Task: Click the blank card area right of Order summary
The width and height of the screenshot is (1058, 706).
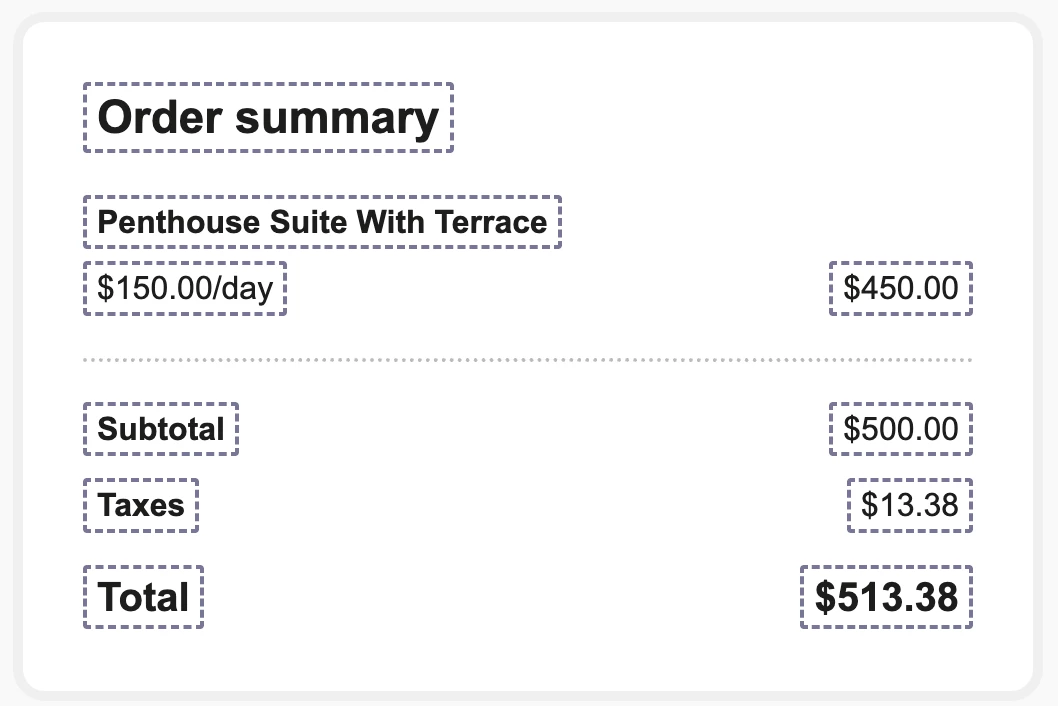Action: pos(740,118)
